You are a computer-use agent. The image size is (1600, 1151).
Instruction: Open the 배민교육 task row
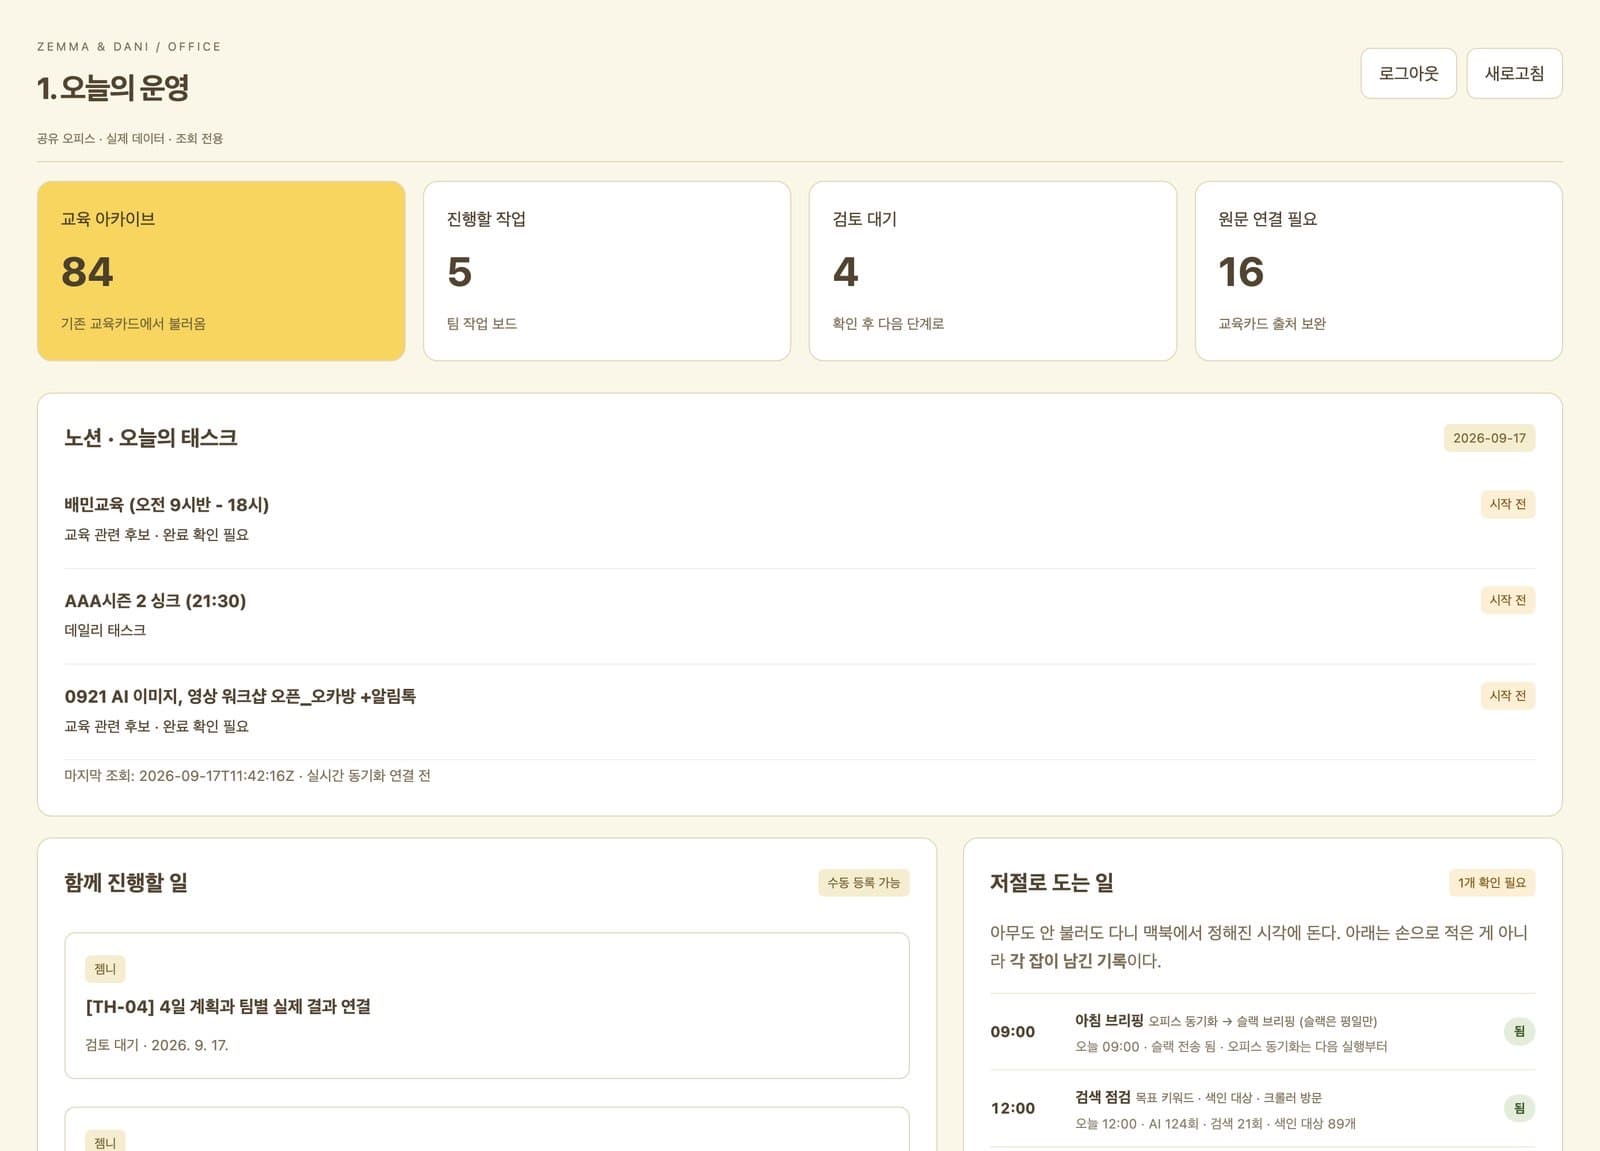click(x=799, y=518)
